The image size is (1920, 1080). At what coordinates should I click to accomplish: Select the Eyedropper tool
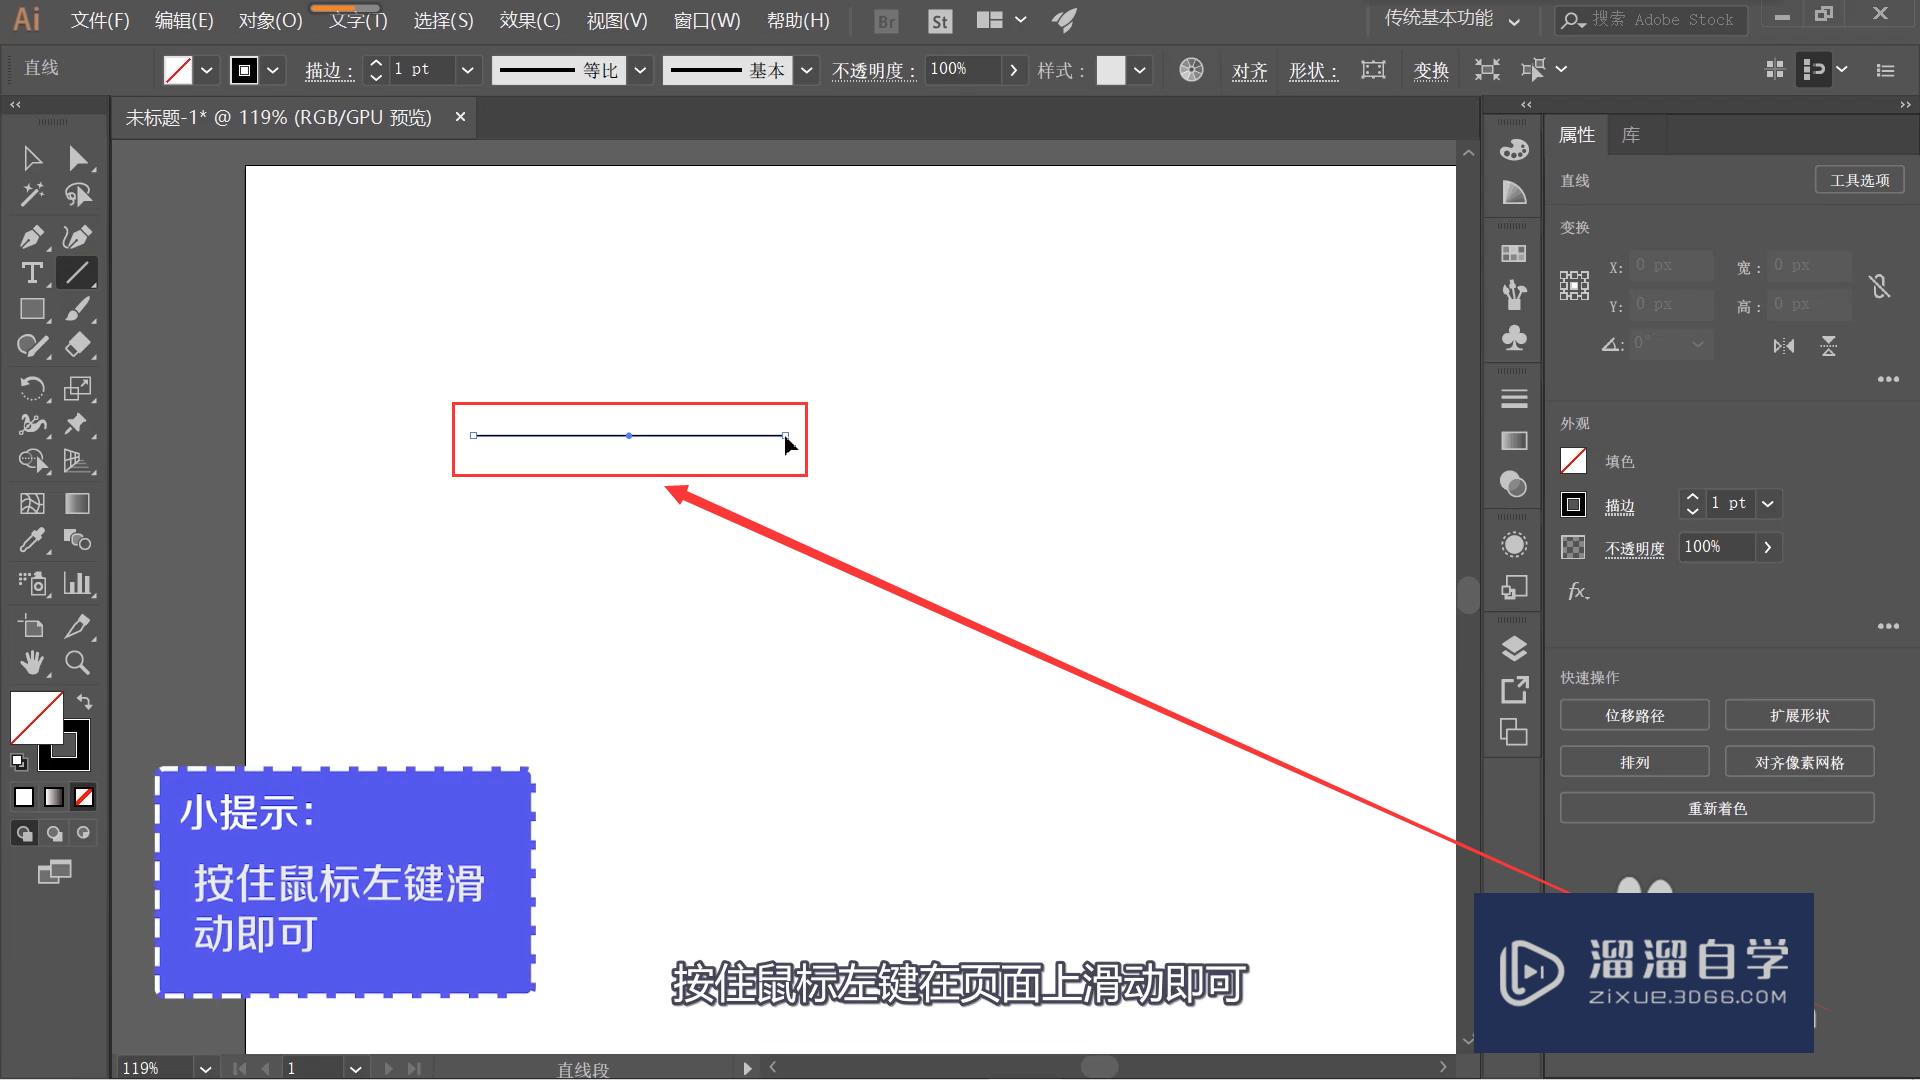[x=32, y=540]
